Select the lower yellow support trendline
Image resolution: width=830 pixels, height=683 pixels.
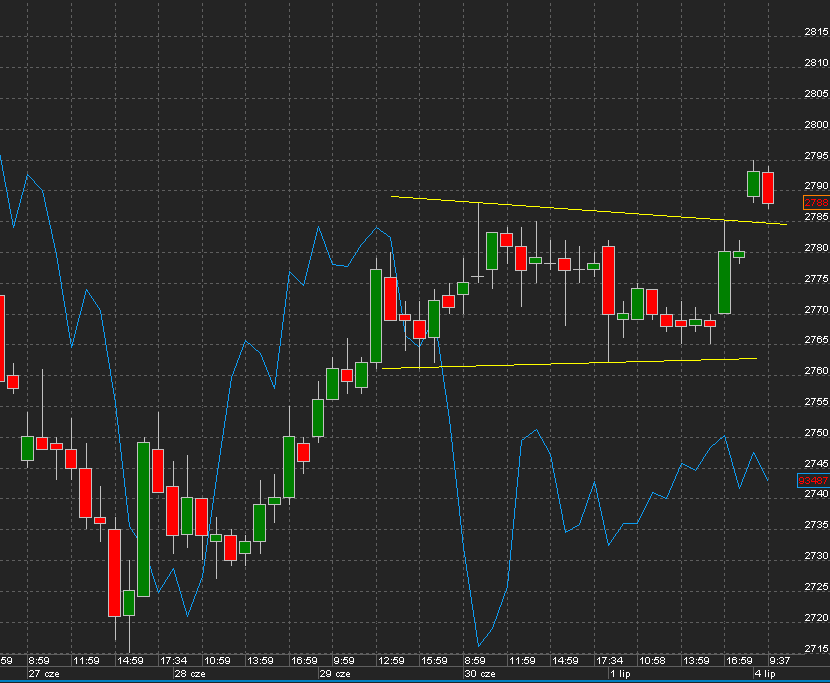coord(569,363)
